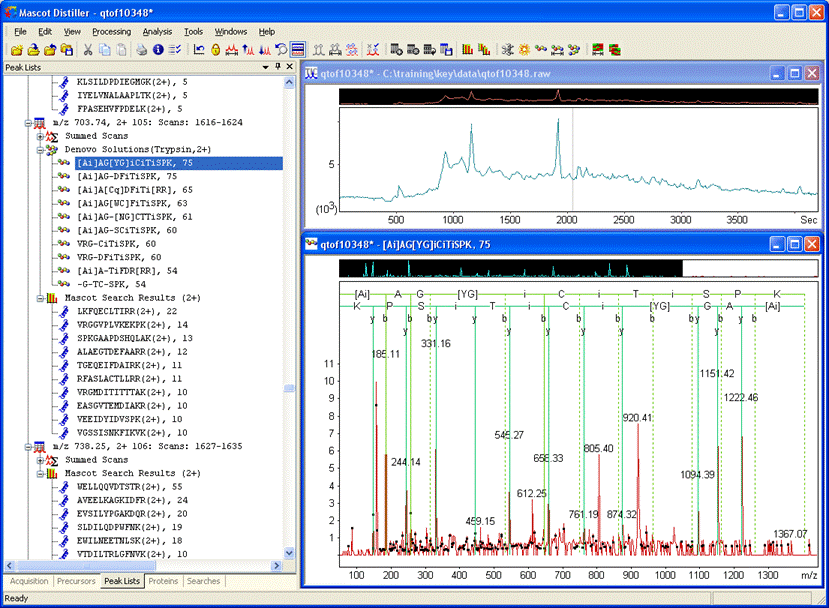This screenshot has height=608, width=829.
Task: Open the Peak Lists panel dropdown arrow
Action: (x=266, y=67)
